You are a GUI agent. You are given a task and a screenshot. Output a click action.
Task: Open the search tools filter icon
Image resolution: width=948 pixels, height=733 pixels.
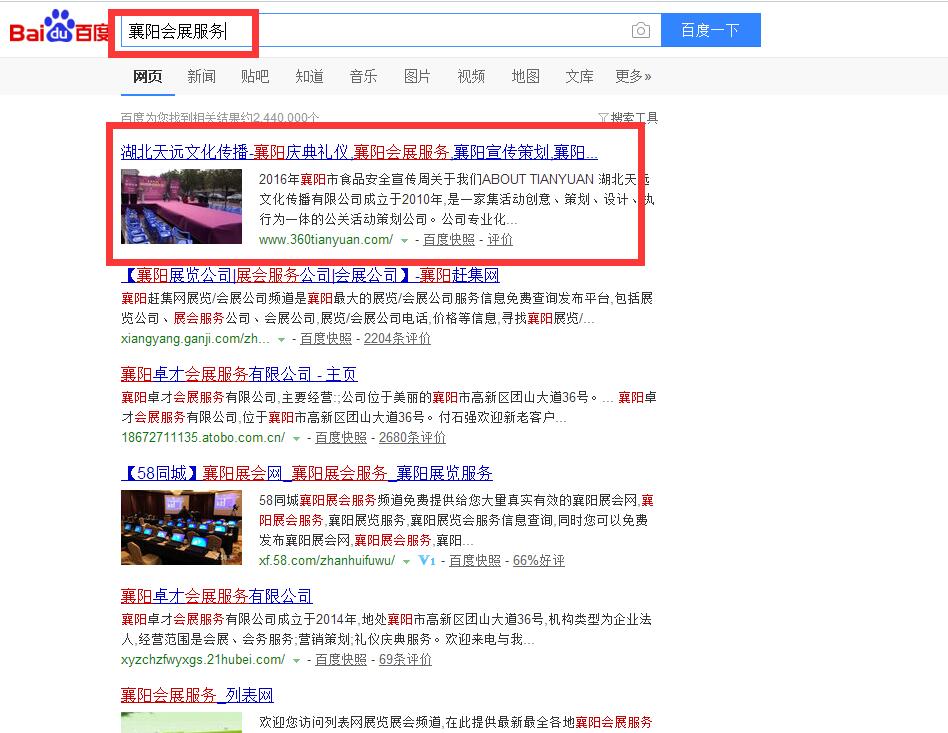coord(603,117)
